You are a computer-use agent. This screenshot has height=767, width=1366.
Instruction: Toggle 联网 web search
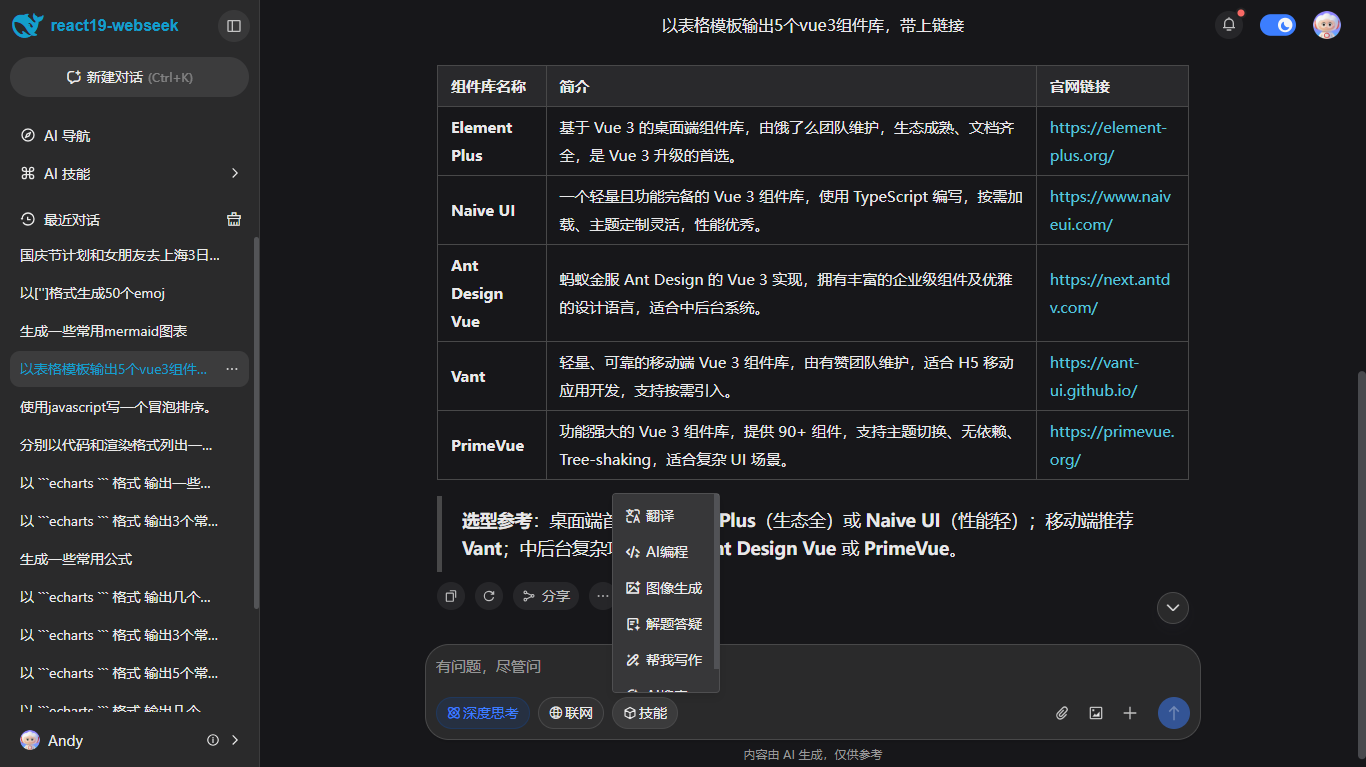(x=571, y=713)
